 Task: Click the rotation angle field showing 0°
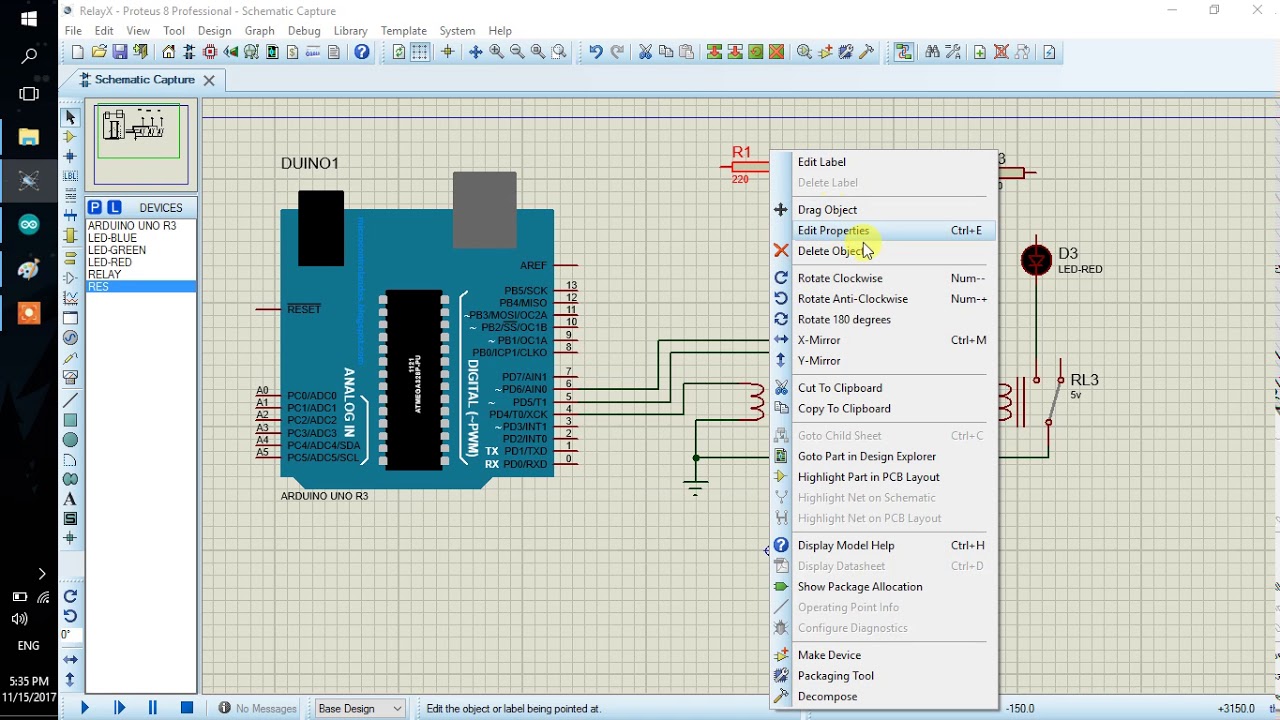coord(70,635)
